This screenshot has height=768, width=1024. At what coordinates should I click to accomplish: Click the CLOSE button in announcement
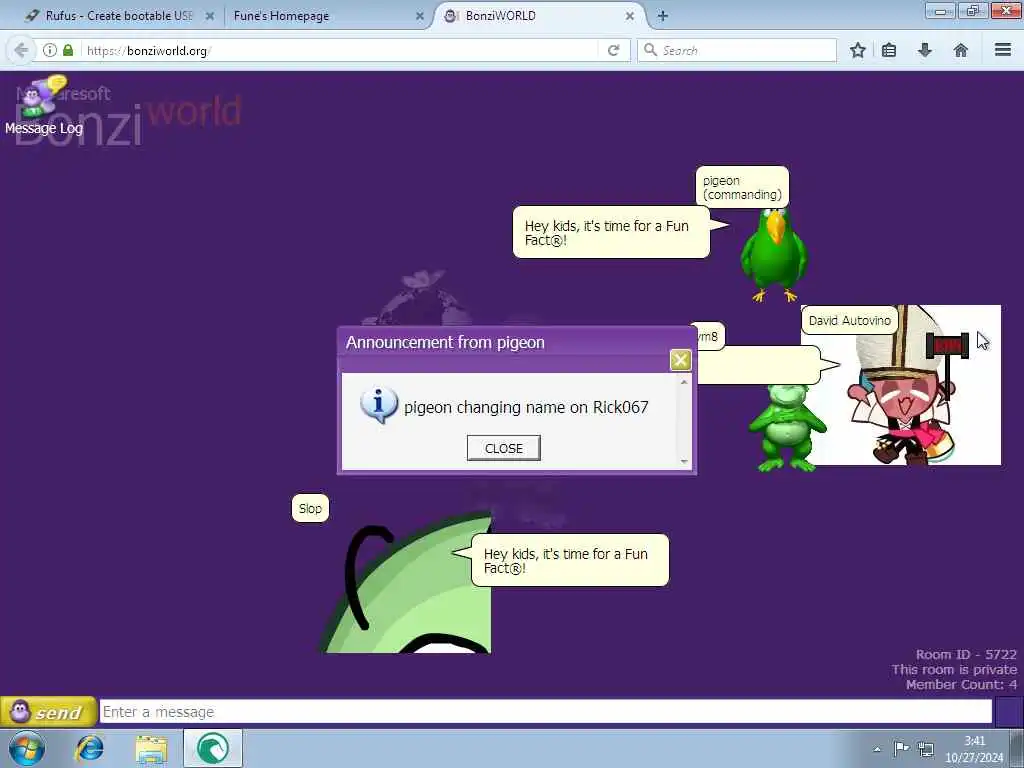pos(504,448)
